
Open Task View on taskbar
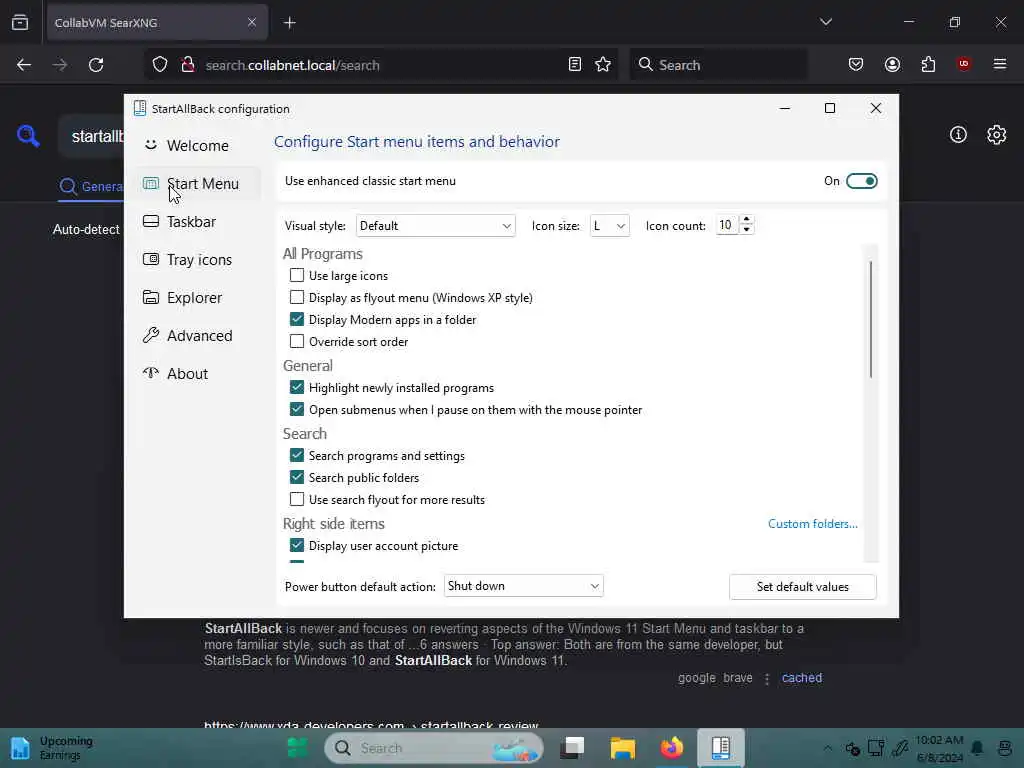tap(573, 748)
